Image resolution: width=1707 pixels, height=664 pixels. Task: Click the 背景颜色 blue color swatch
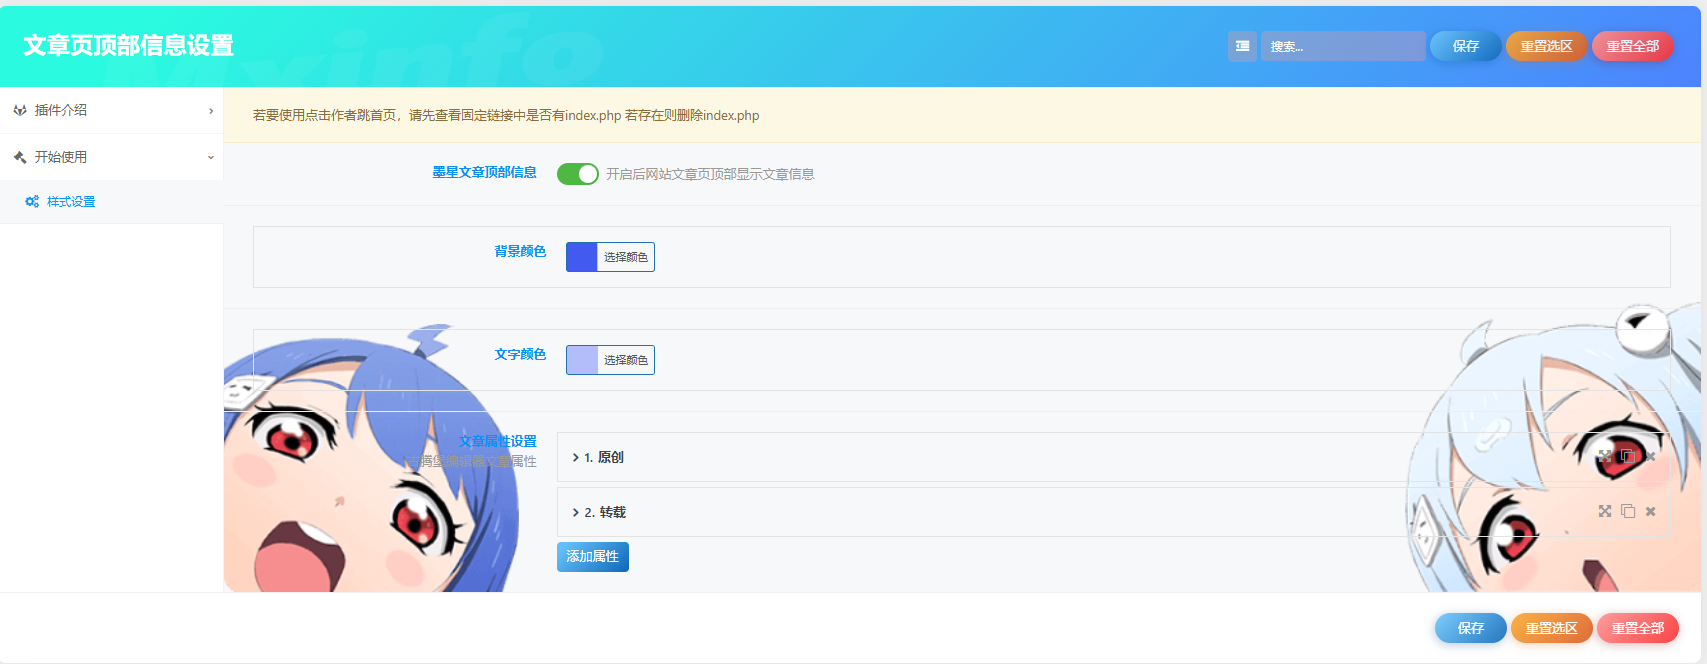(x=582, y=257)
